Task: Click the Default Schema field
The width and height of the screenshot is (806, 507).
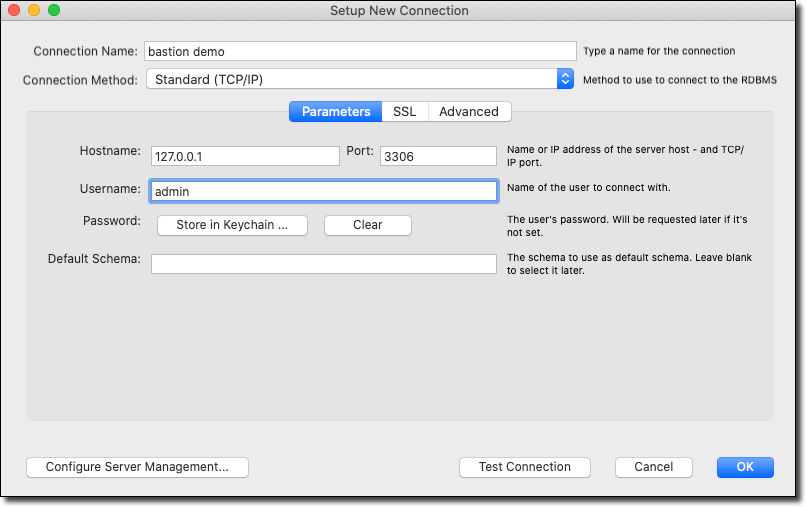Action: tap(324, 264)
